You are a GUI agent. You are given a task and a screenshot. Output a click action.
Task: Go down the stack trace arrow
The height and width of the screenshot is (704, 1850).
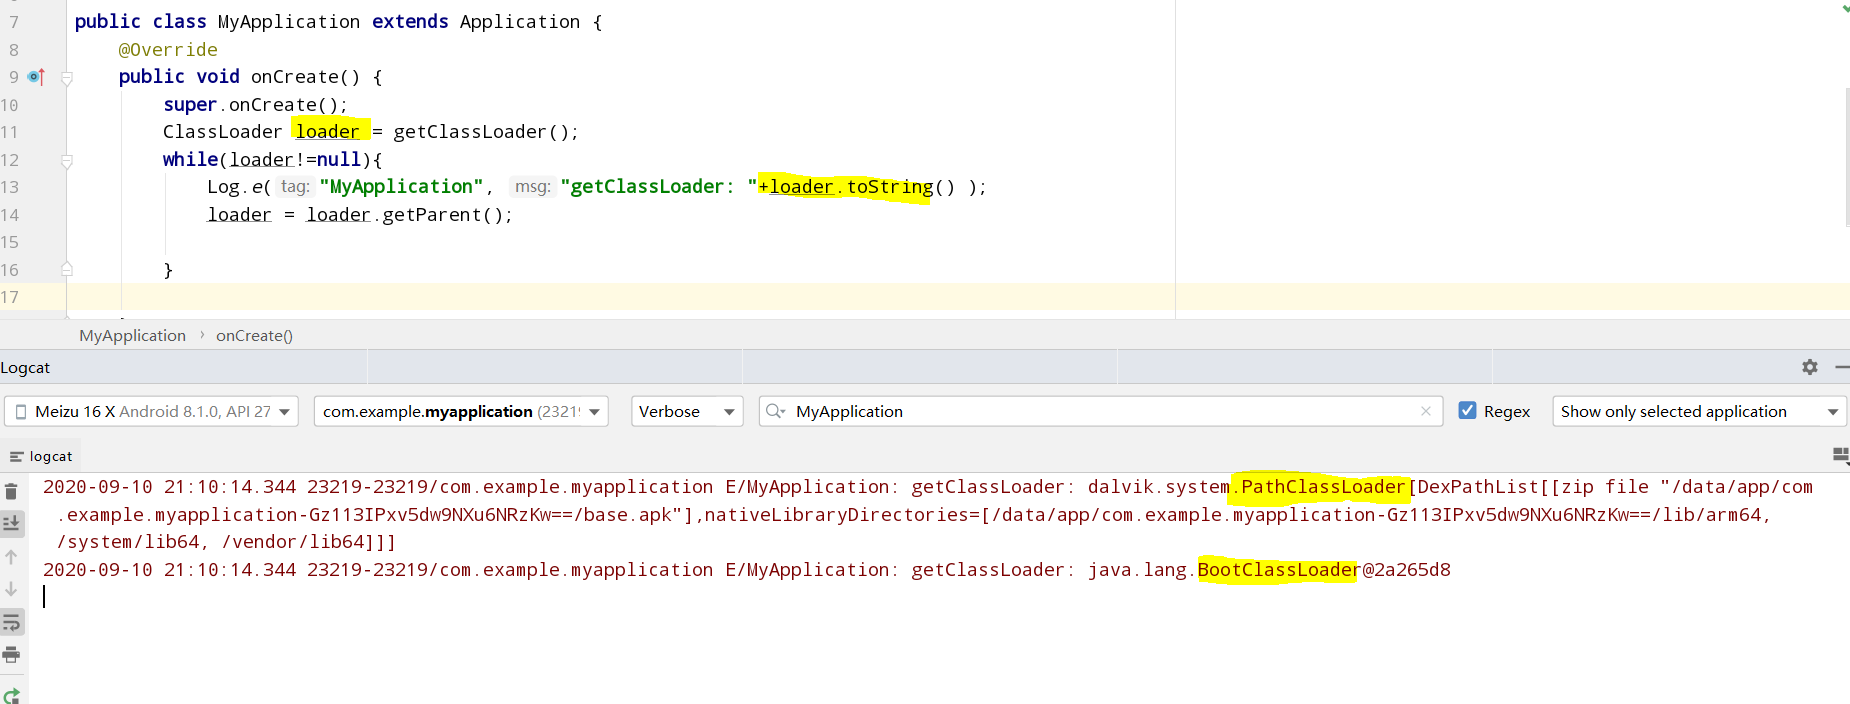pyautogui.click(x=11, y=589)
